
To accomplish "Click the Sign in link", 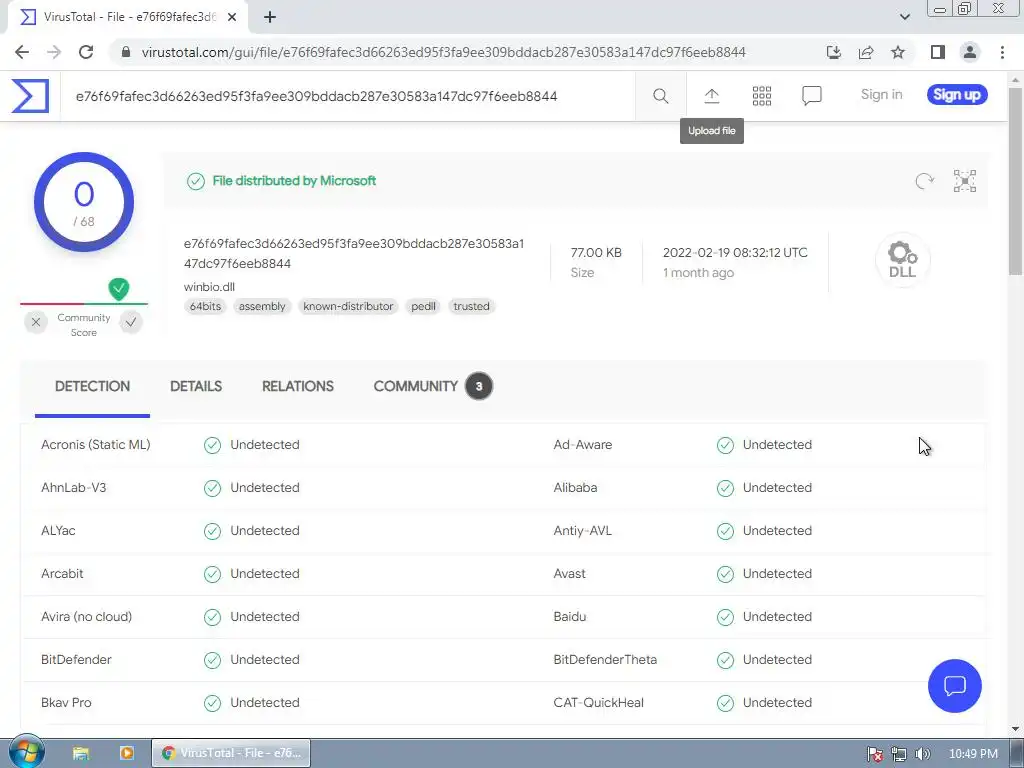I will (x=882, y=95).
